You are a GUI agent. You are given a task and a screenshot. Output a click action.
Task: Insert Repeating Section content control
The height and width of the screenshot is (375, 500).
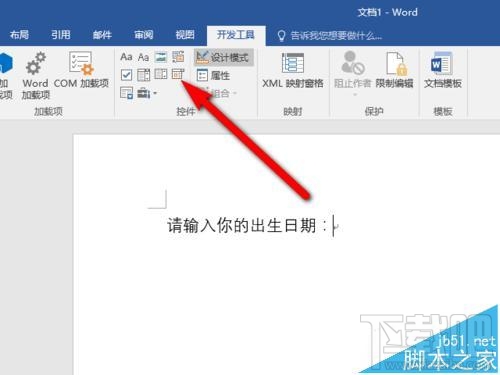click(x=127, y=93)
